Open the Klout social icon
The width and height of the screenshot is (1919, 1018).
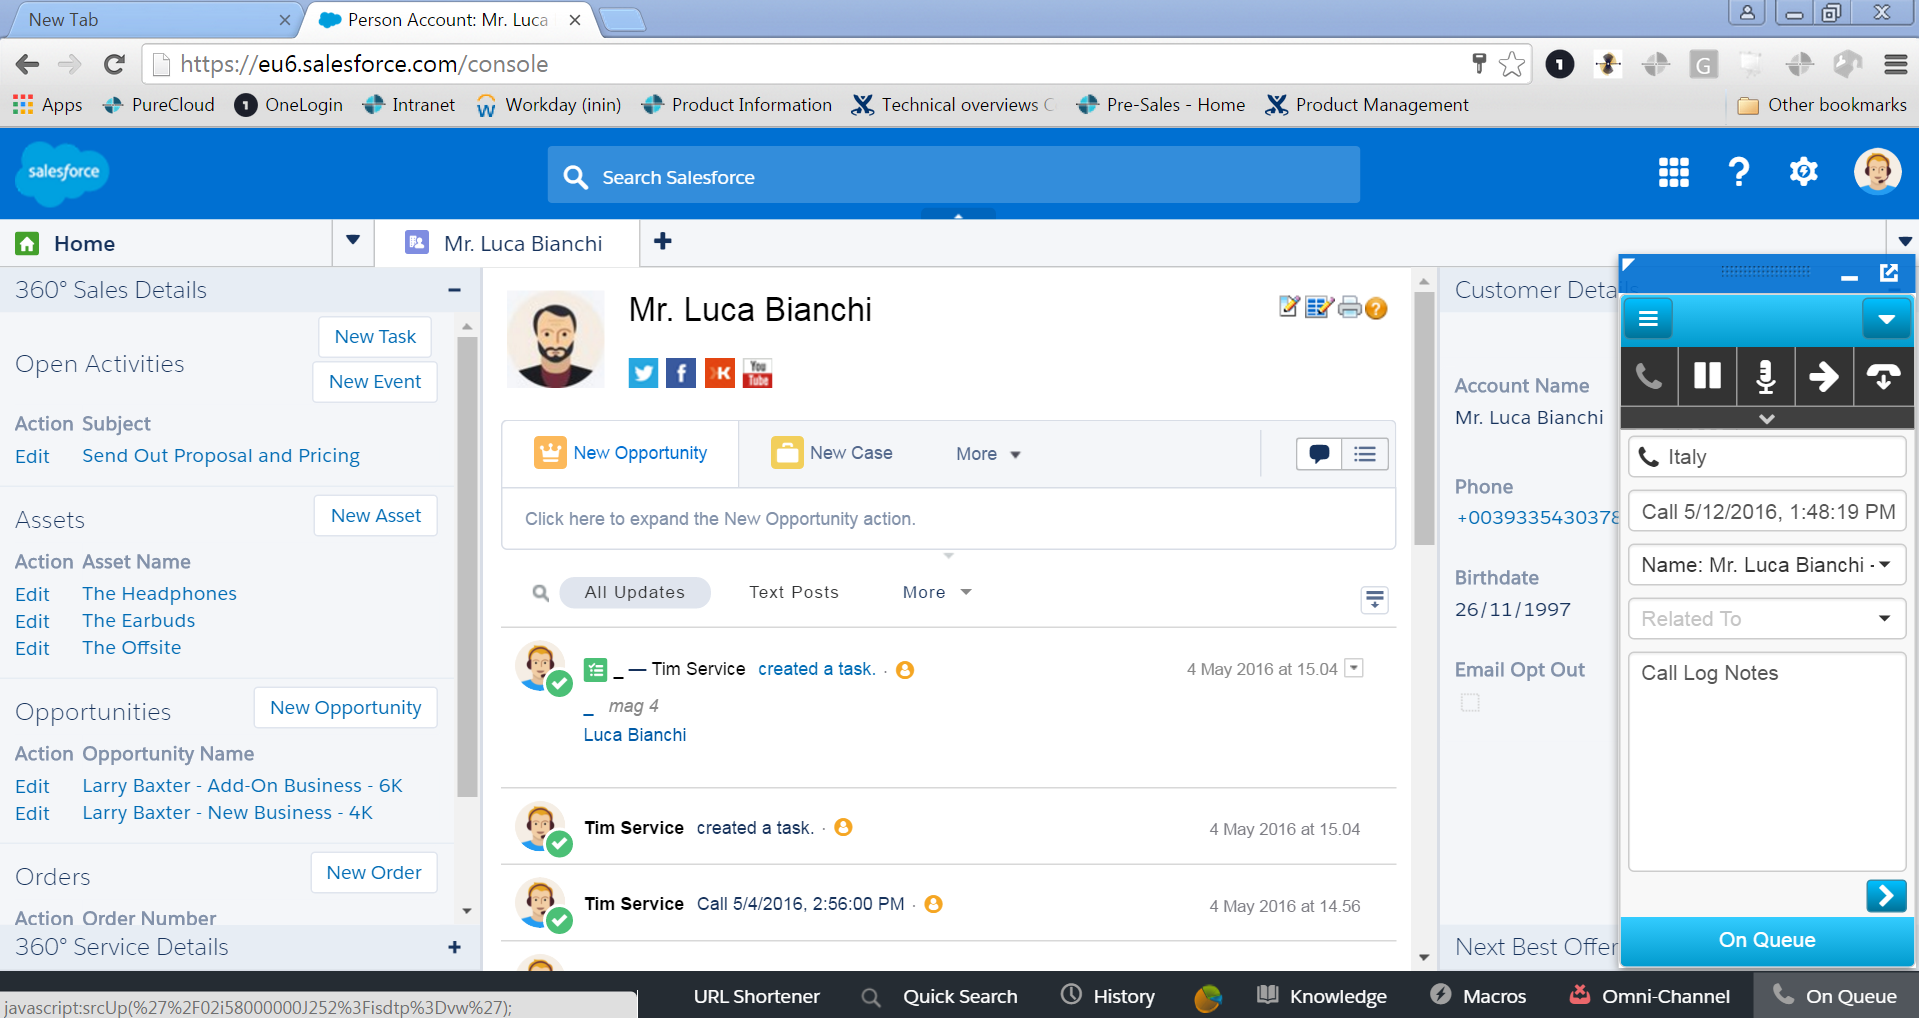(x=720, y=373)
